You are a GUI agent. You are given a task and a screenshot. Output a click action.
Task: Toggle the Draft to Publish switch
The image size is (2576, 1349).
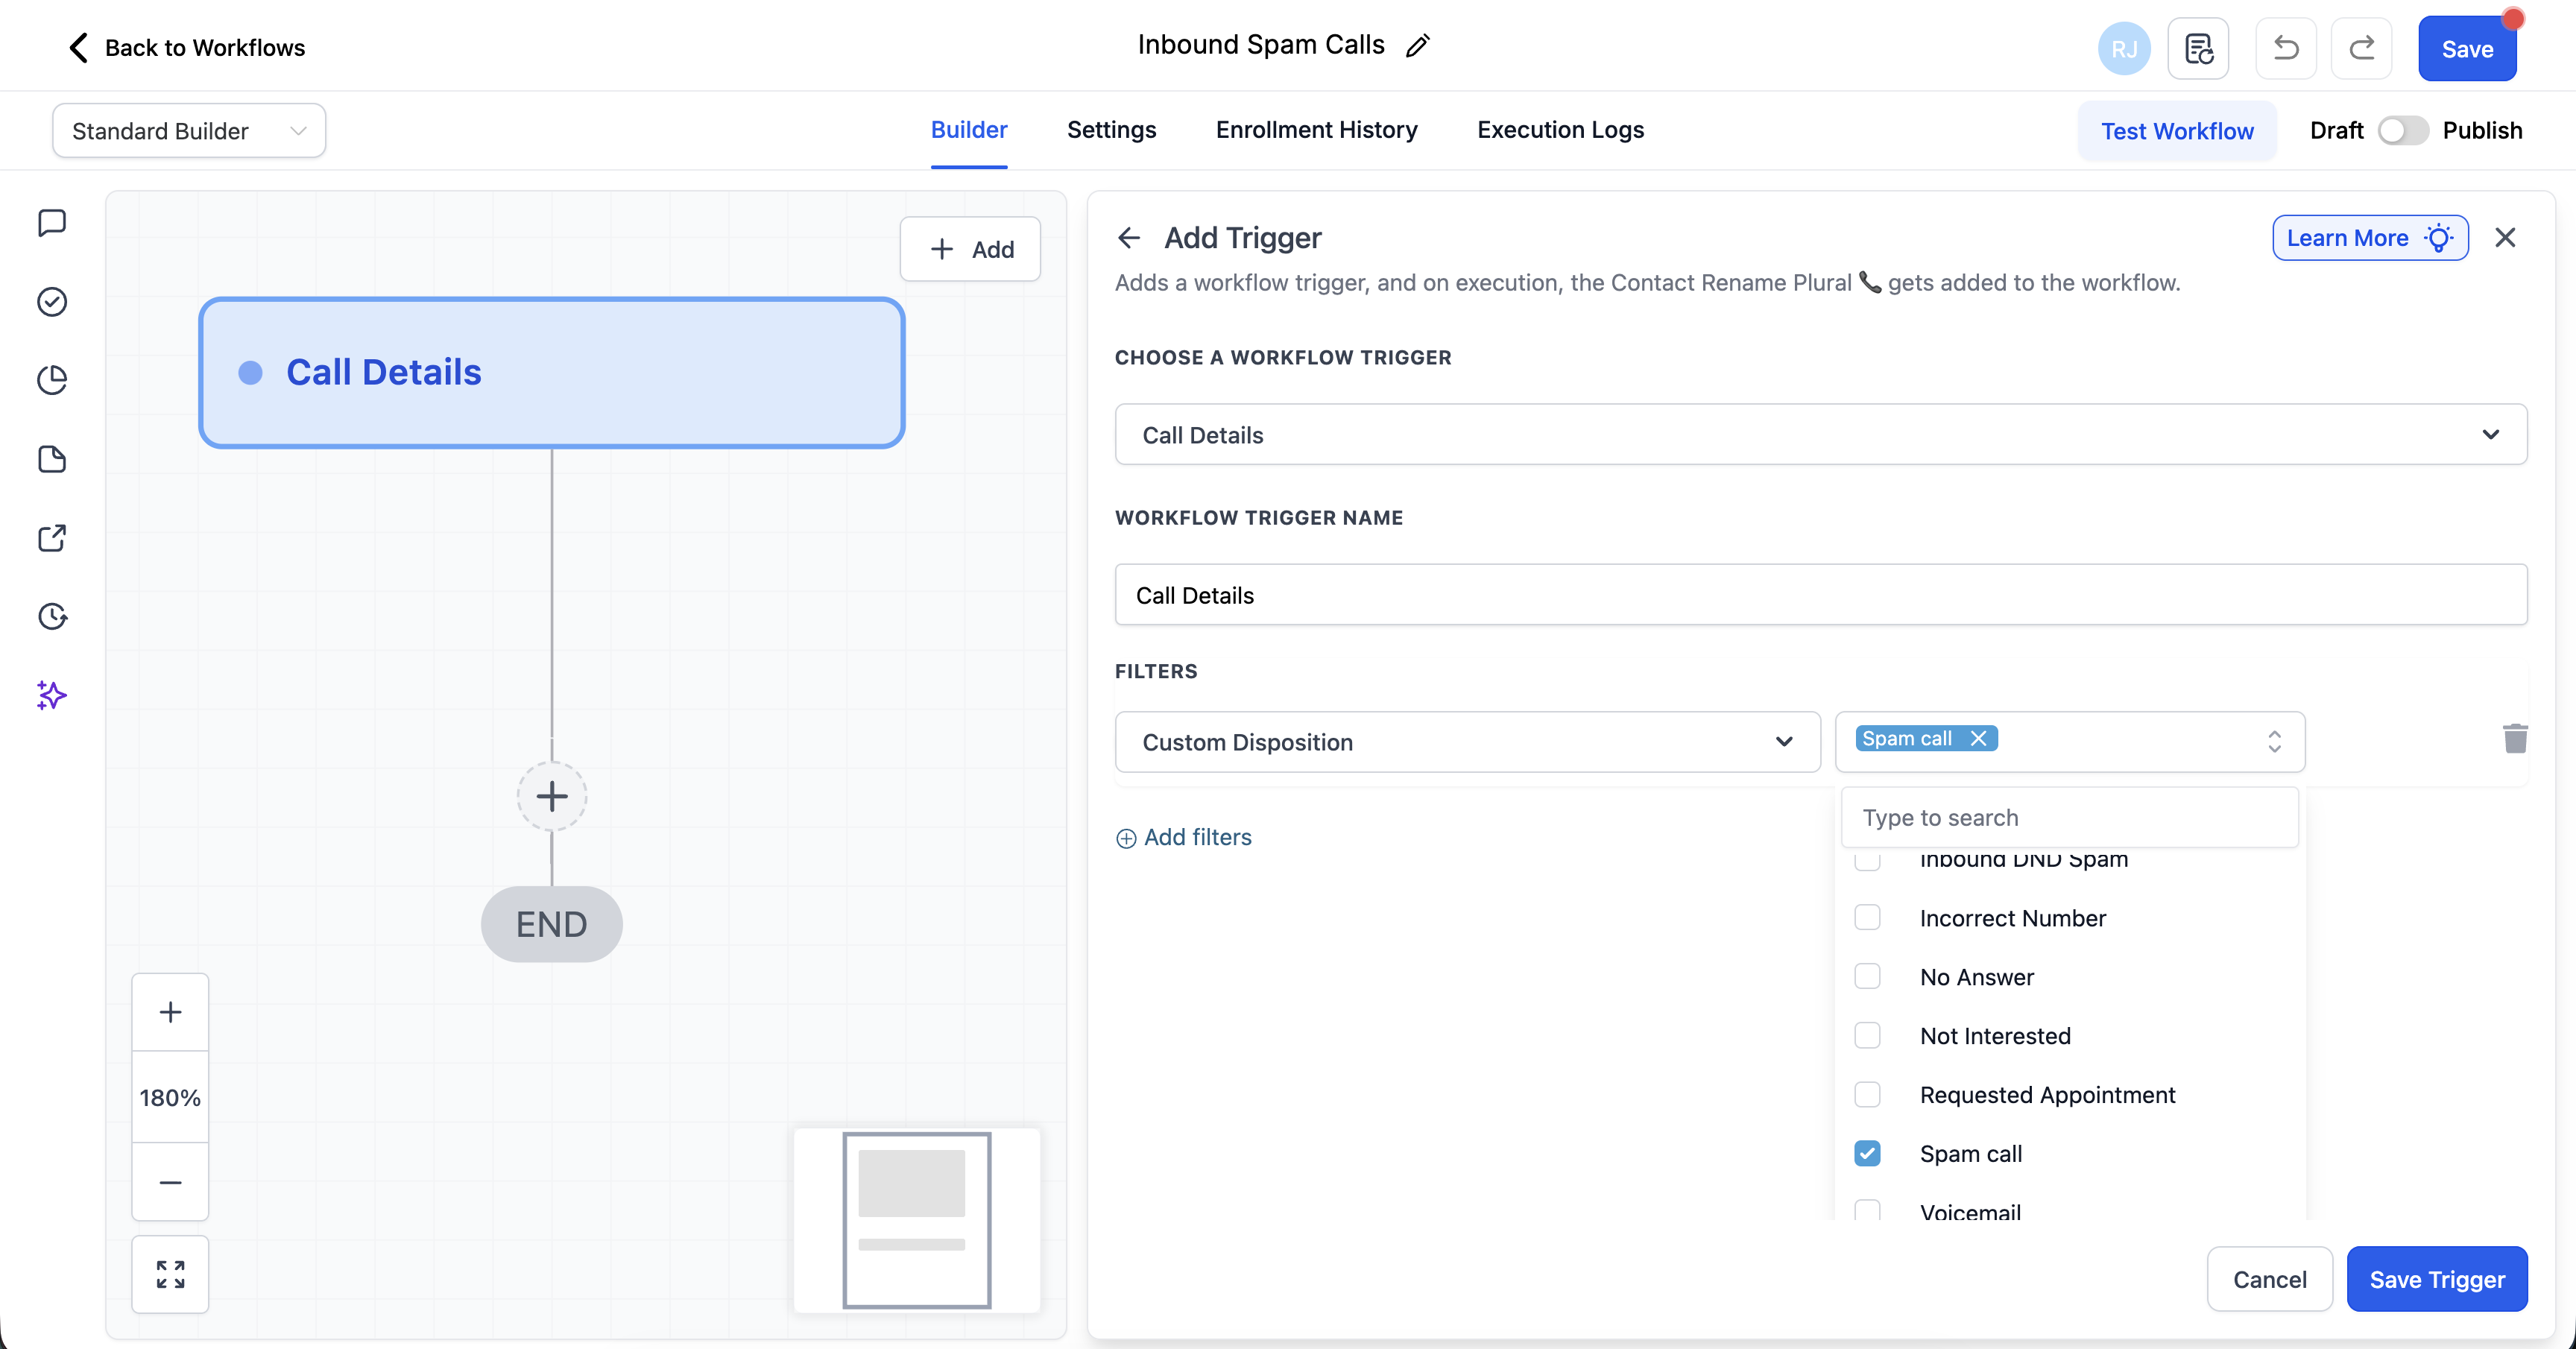pos(2402,131)
